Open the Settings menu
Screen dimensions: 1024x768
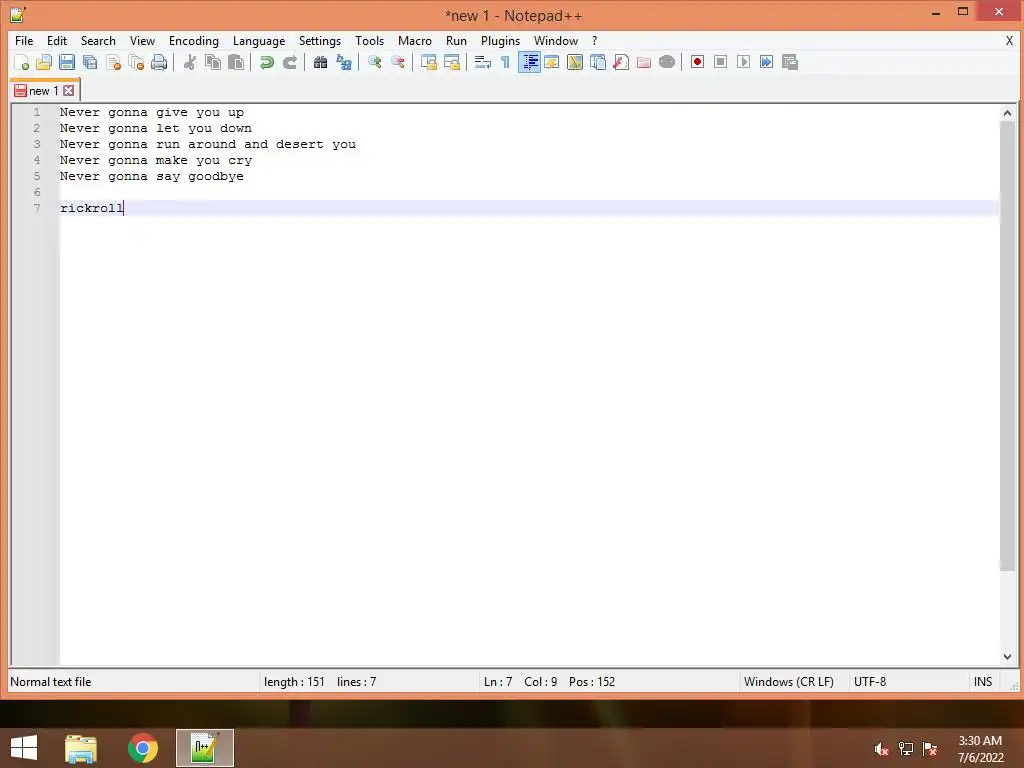tap(319, 40)
